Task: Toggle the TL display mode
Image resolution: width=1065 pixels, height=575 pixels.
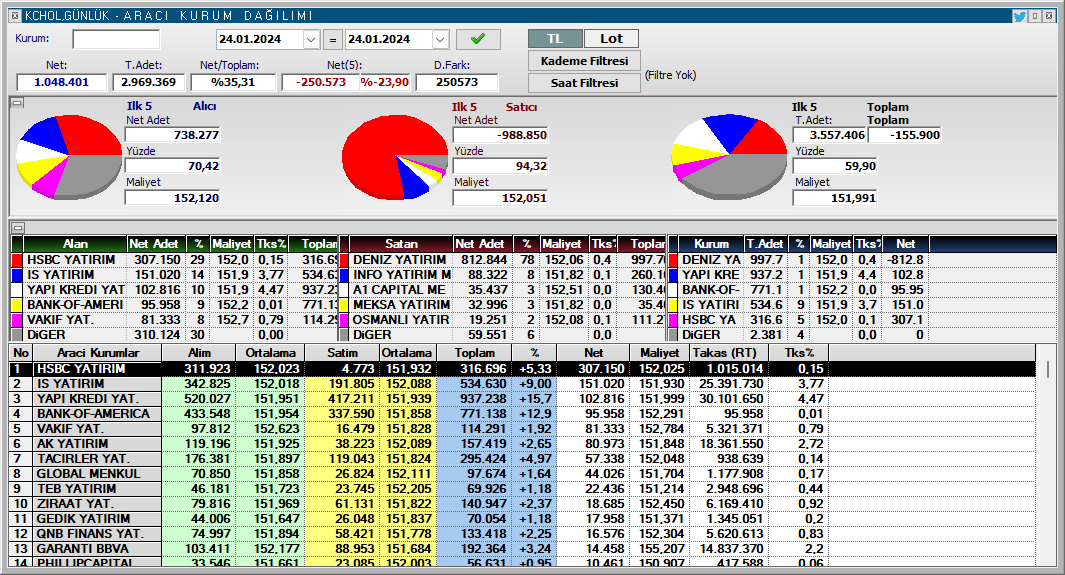Action: click(x=555, y=39)
